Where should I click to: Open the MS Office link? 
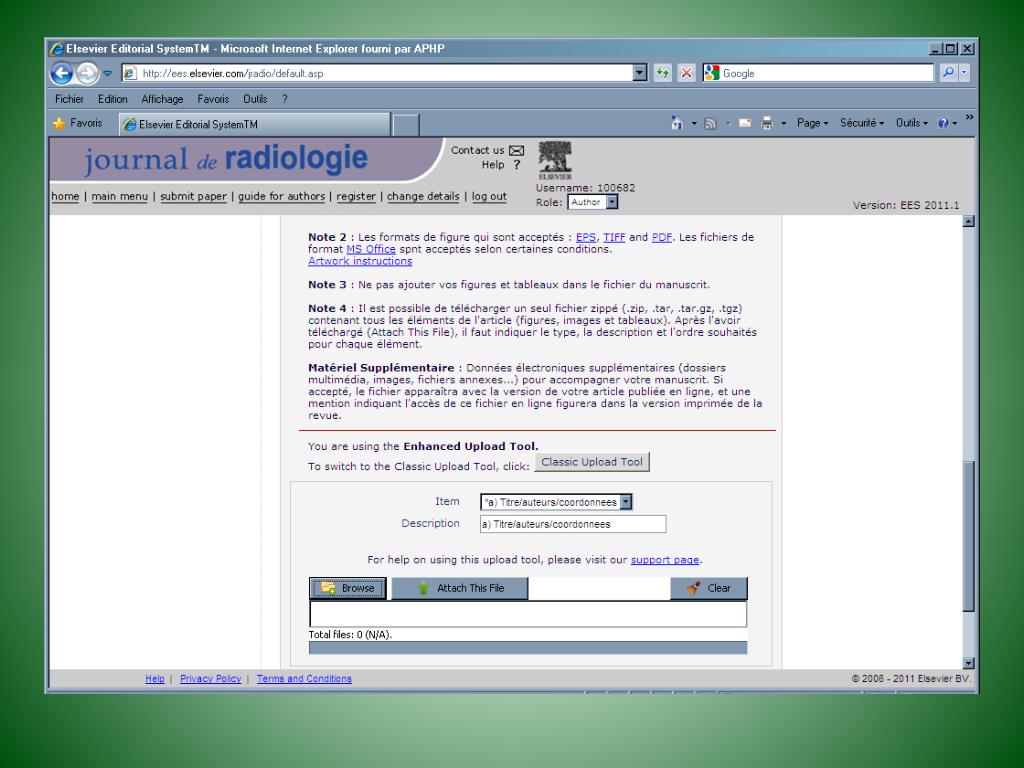tap(371, 249)
